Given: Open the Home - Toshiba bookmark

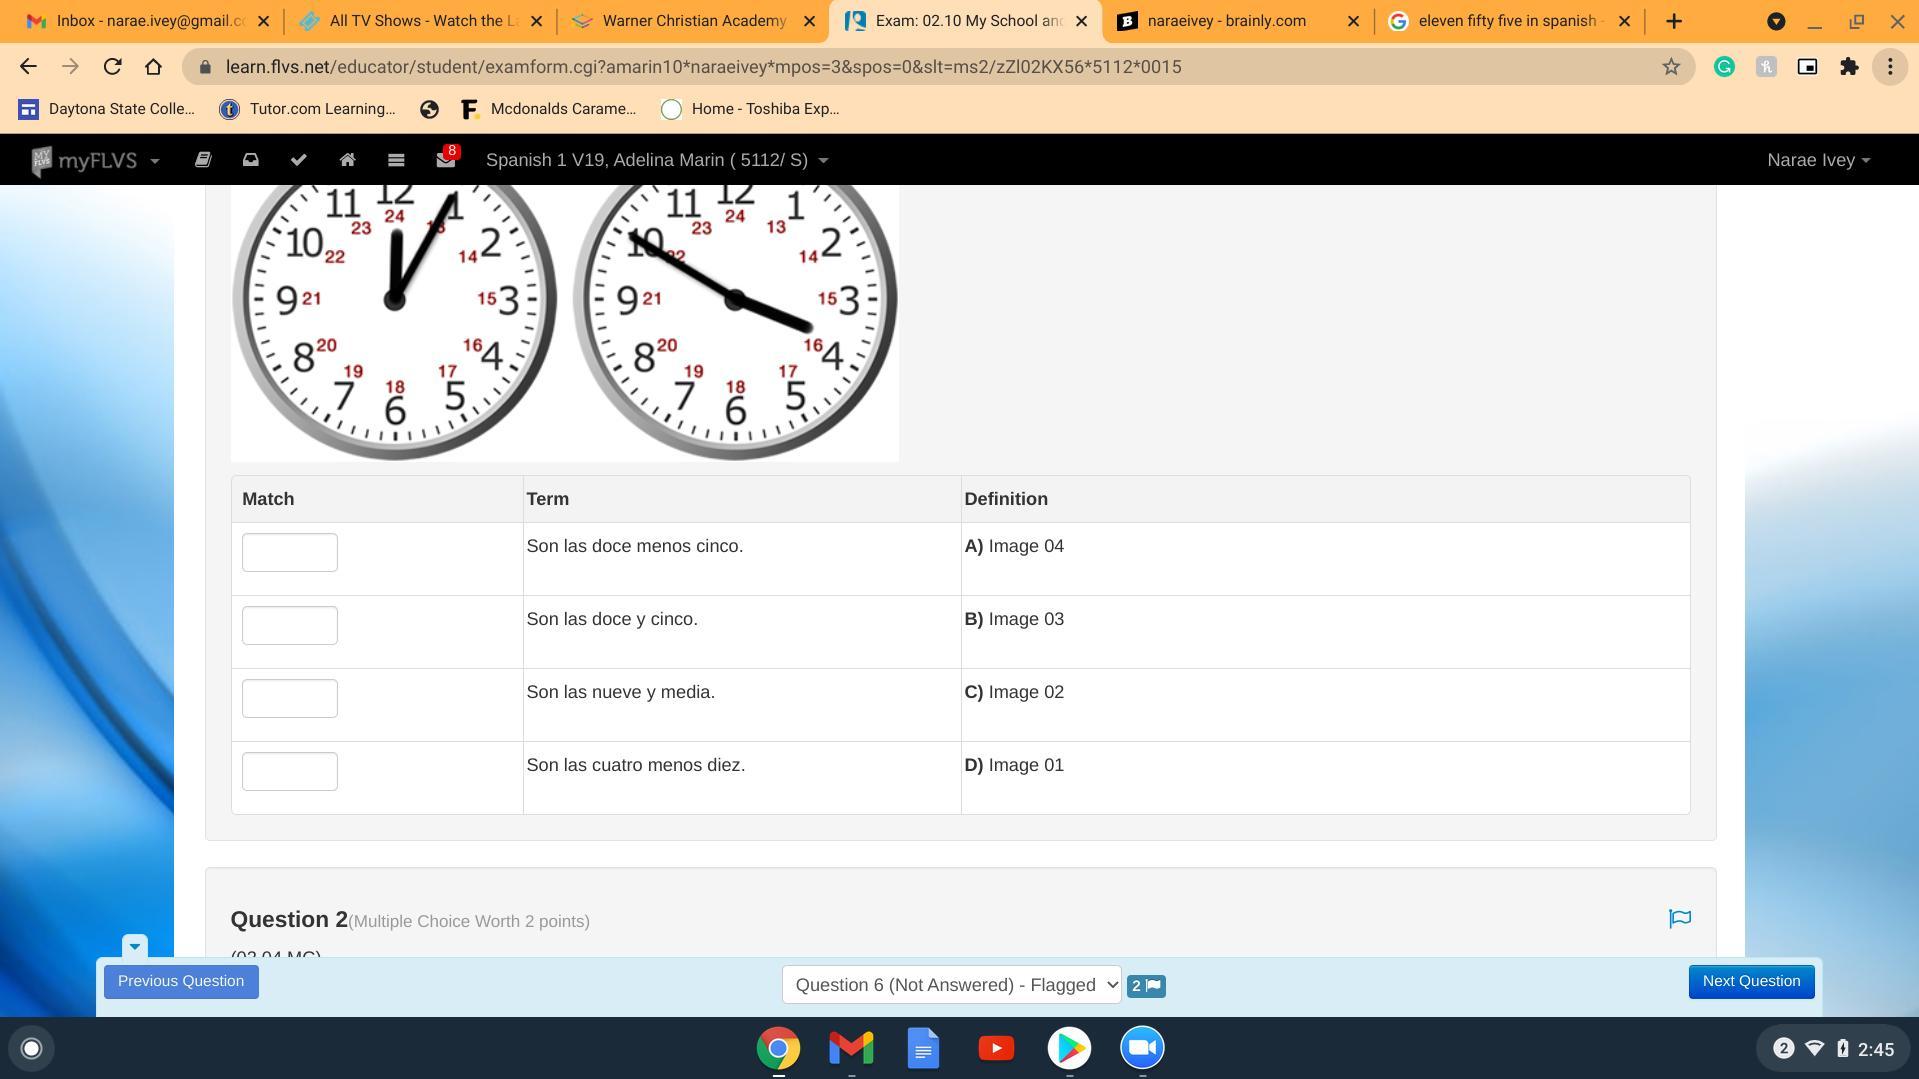Looking at the screenshot, I should point(750,109).
